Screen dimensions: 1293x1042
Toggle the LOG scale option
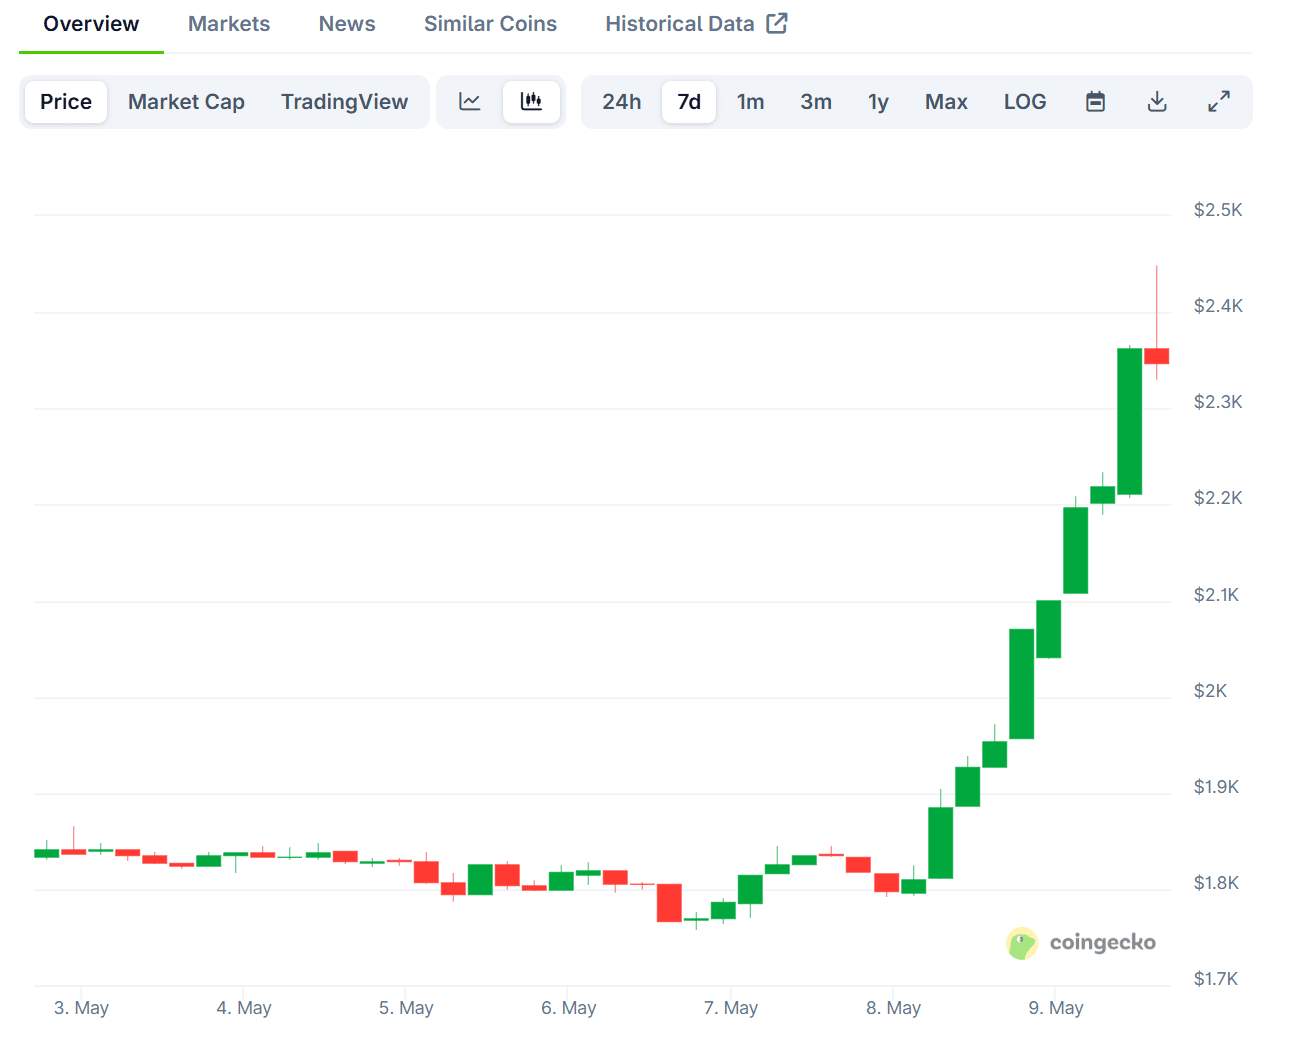click(1025, 101)
